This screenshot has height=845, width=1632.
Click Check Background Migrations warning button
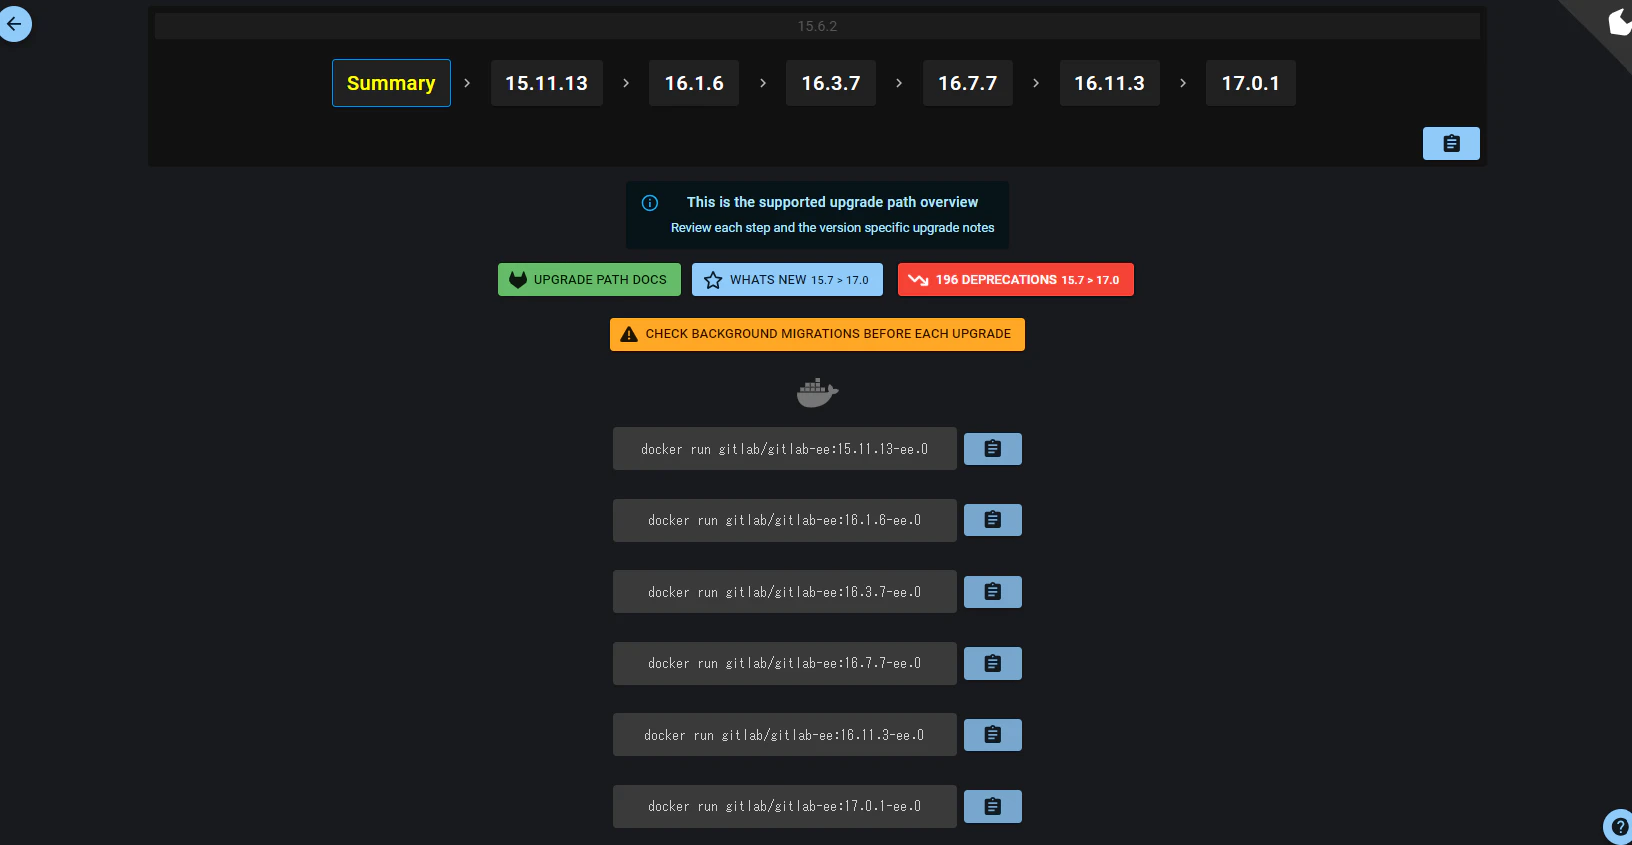(x=817, y=334)
